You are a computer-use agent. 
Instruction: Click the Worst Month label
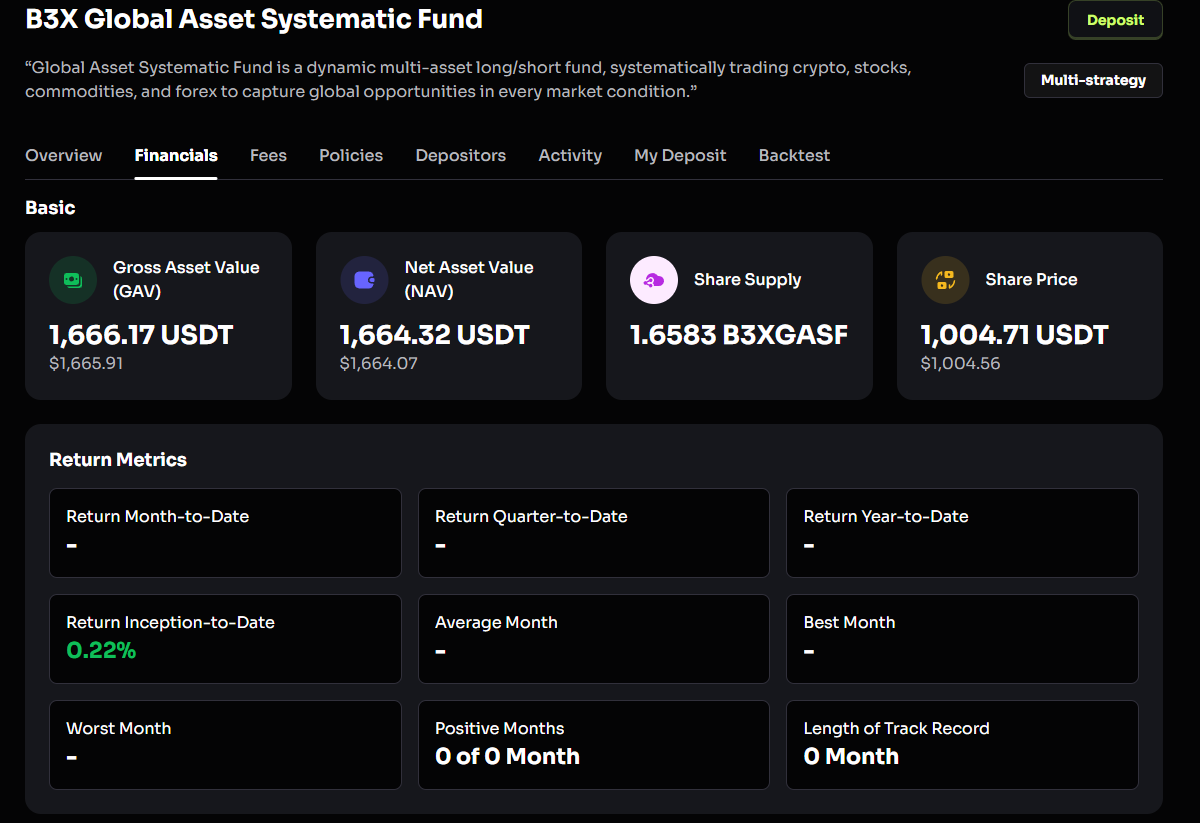click(118, 728)
